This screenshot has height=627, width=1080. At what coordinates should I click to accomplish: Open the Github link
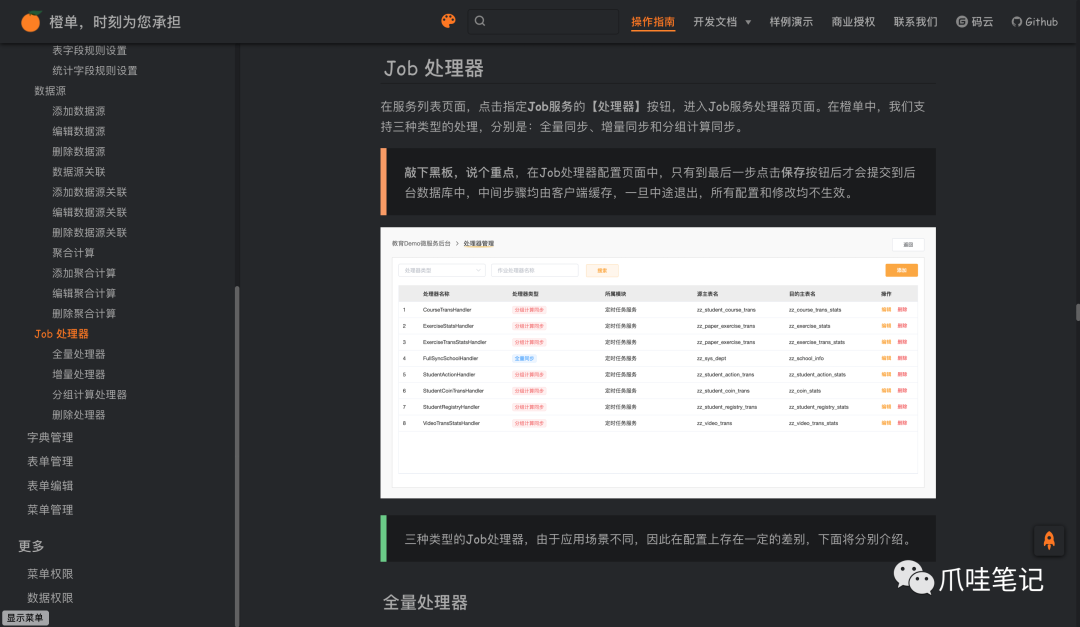1035,22
